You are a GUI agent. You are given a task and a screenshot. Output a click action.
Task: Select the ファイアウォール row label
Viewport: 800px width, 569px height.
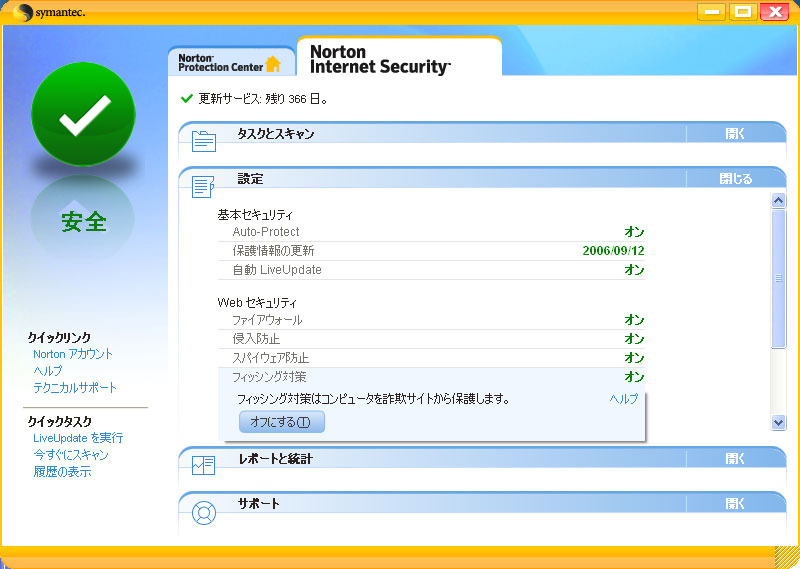click(267, 320)
